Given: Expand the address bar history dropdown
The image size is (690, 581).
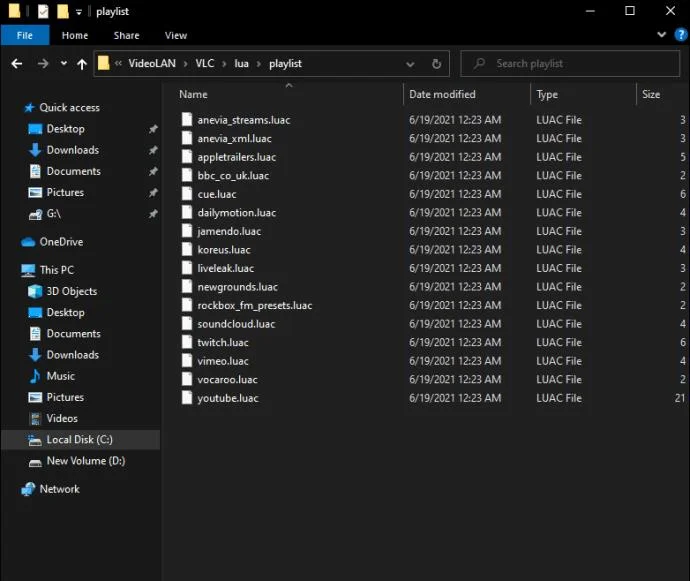Looking at the screenshot, I should pos(410,64).
